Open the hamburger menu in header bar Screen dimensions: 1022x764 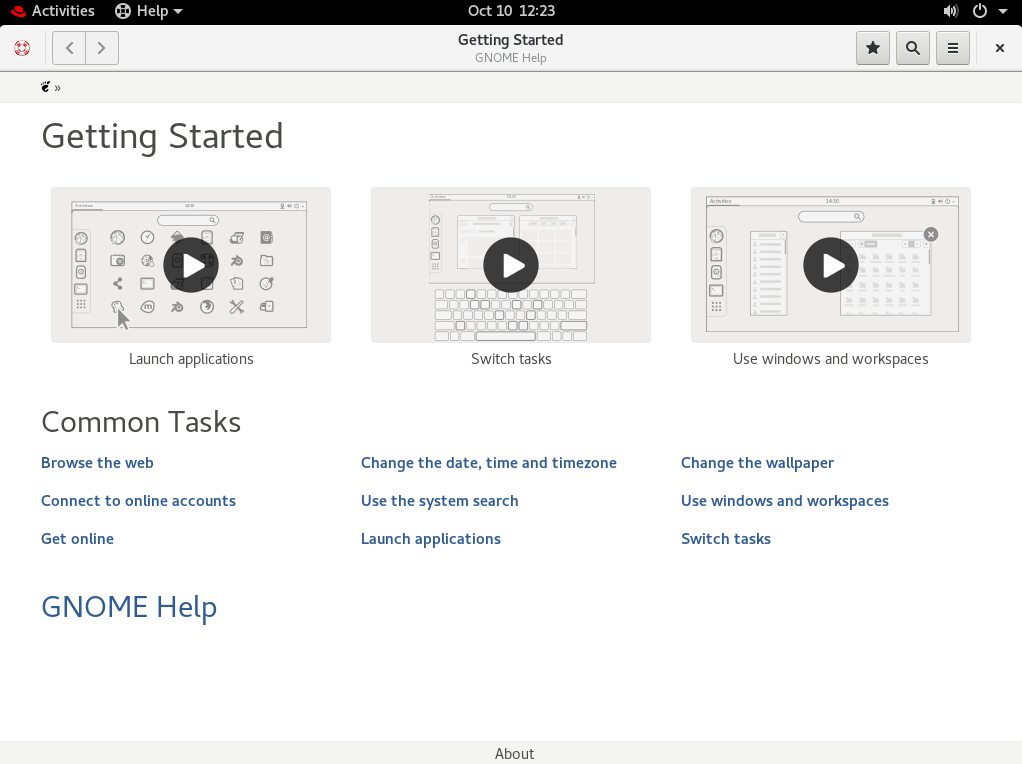pos(952,48)
